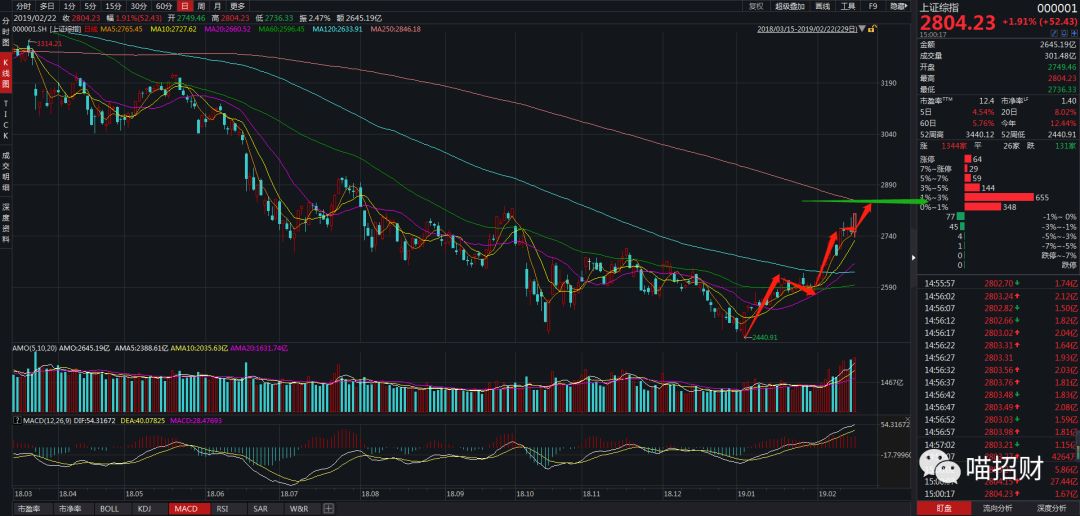Viewport: 1080px width, 516px height.
Task: Open the 更多 more periods dropdown
Action: [238, 6]
